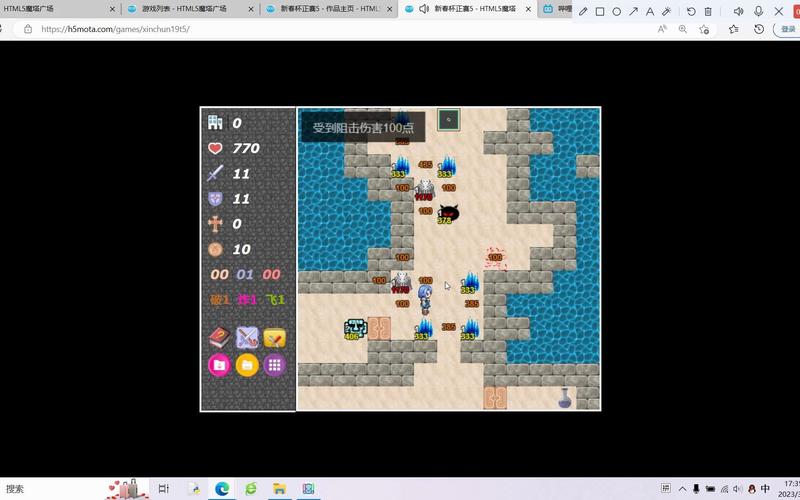This screenshot has height=500, width=800.
Task: Select the pencil annotation tool
Action: [582, 11]
